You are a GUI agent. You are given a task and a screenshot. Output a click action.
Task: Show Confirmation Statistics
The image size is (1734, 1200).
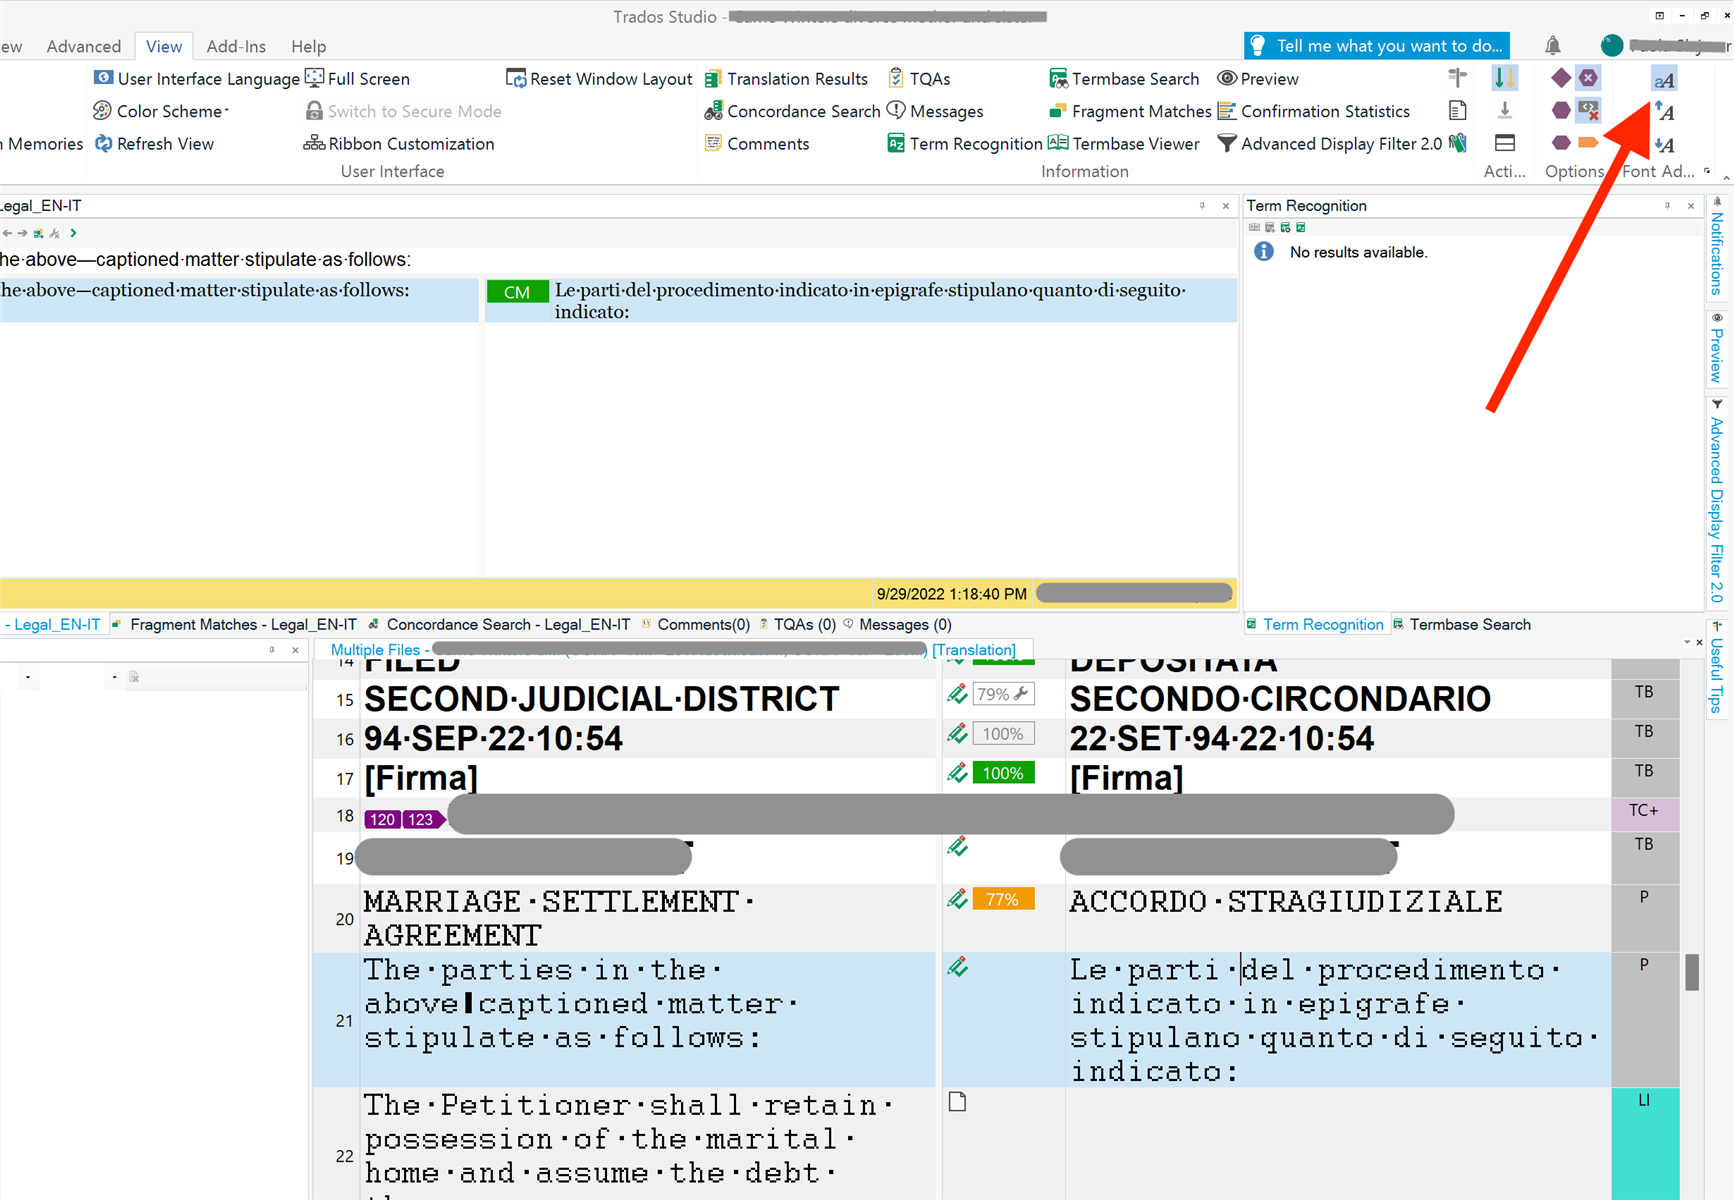point(1313,111)
